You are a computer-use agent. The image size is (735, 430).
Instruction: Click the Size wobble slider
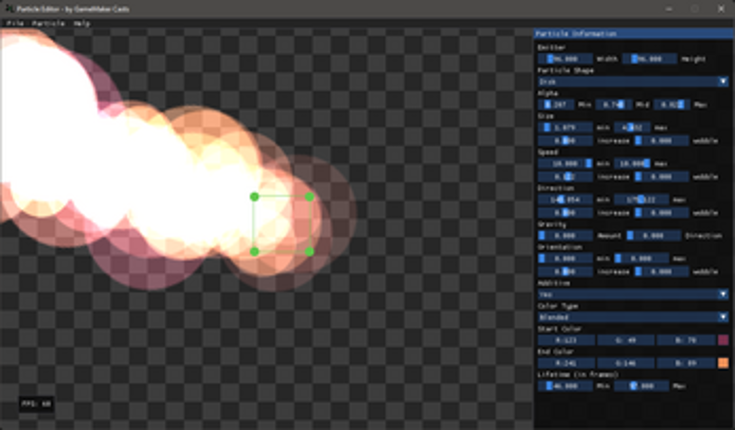[x=661, y=141]
